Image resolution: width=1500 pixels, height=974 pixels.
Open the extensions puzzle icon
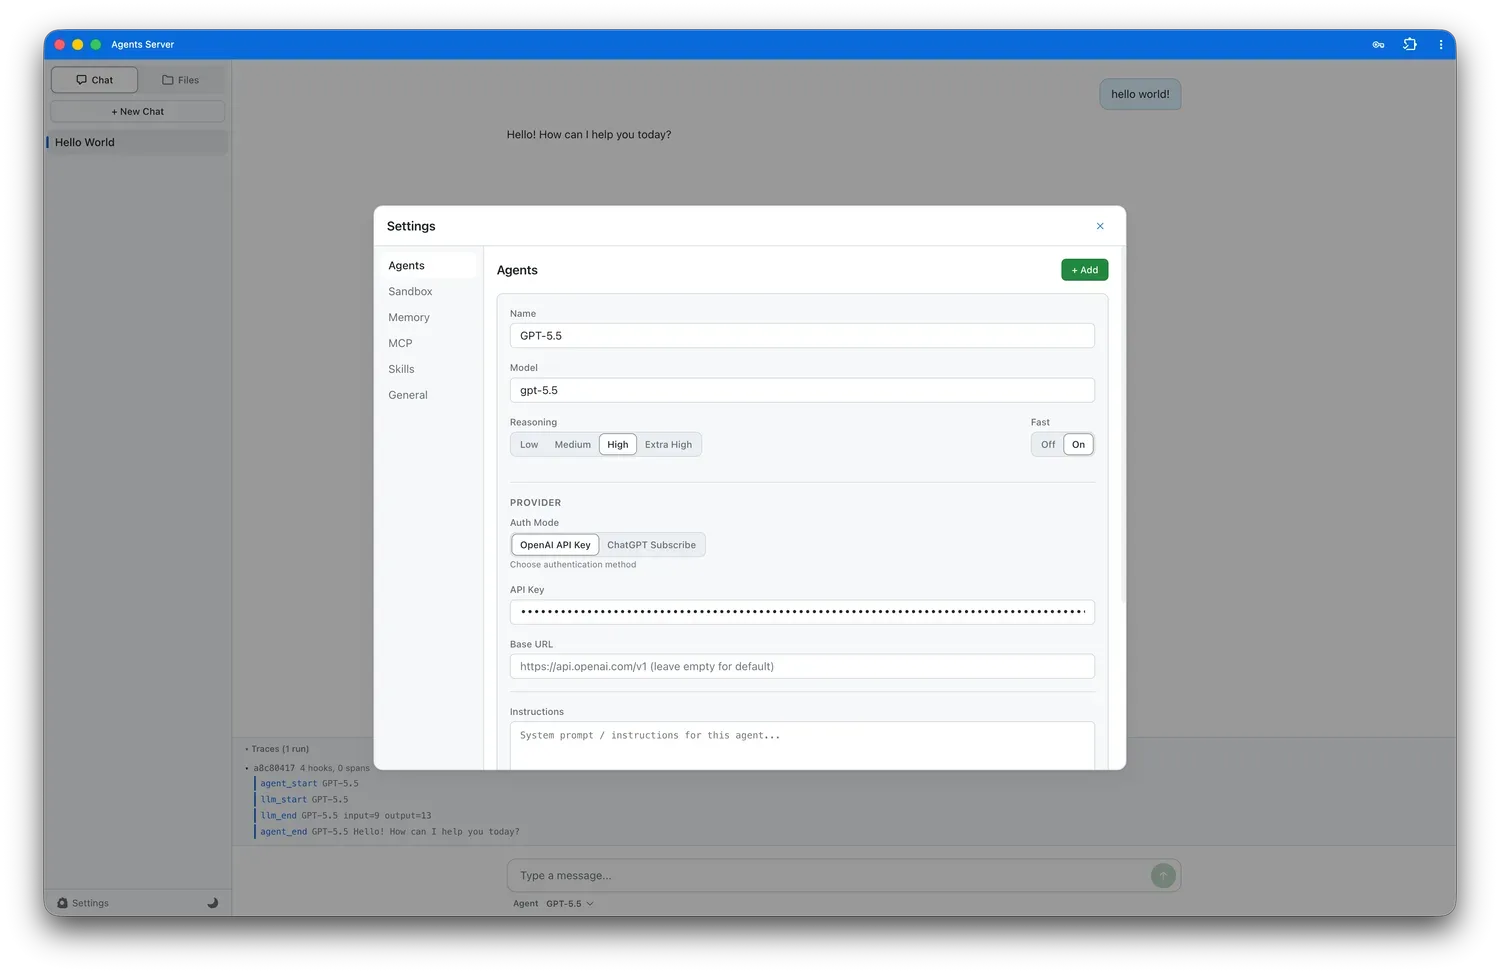point(1410,44)
